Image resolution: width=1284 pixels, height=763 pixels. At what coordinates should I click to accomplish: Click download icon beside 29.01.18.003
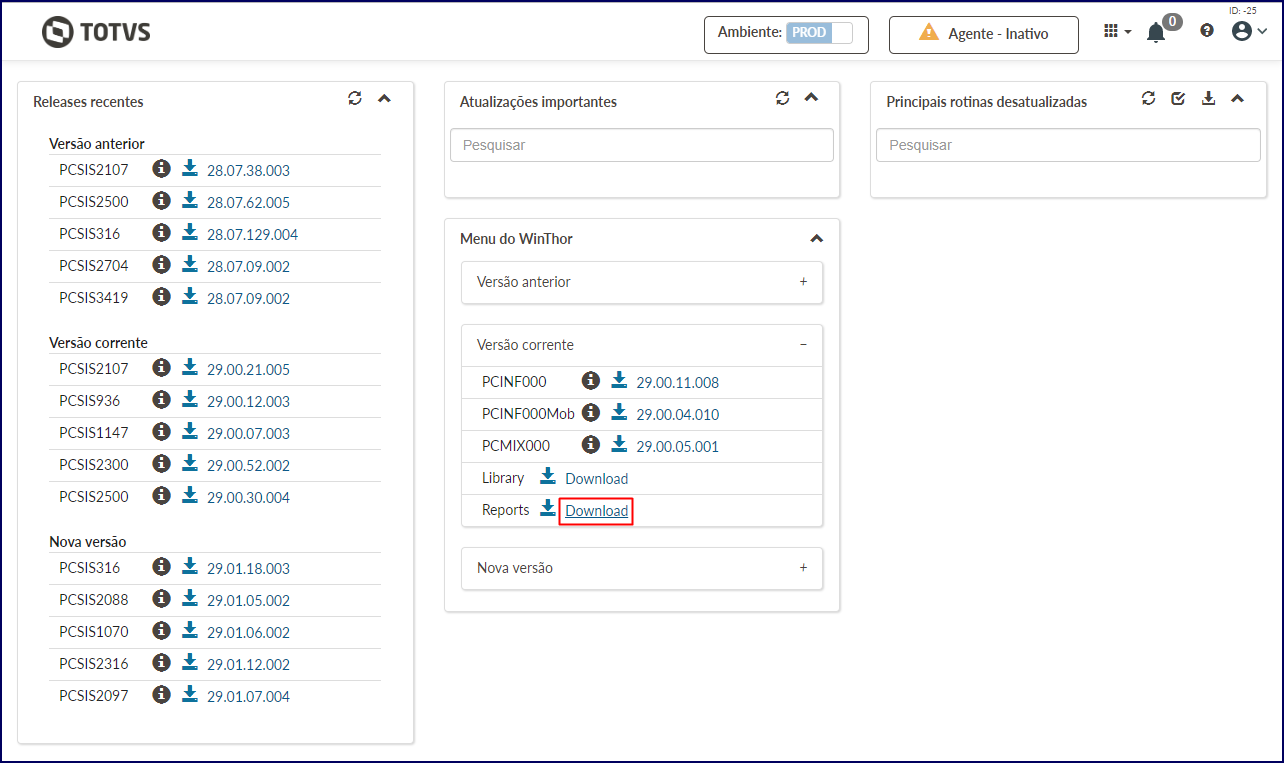(190, 566)
